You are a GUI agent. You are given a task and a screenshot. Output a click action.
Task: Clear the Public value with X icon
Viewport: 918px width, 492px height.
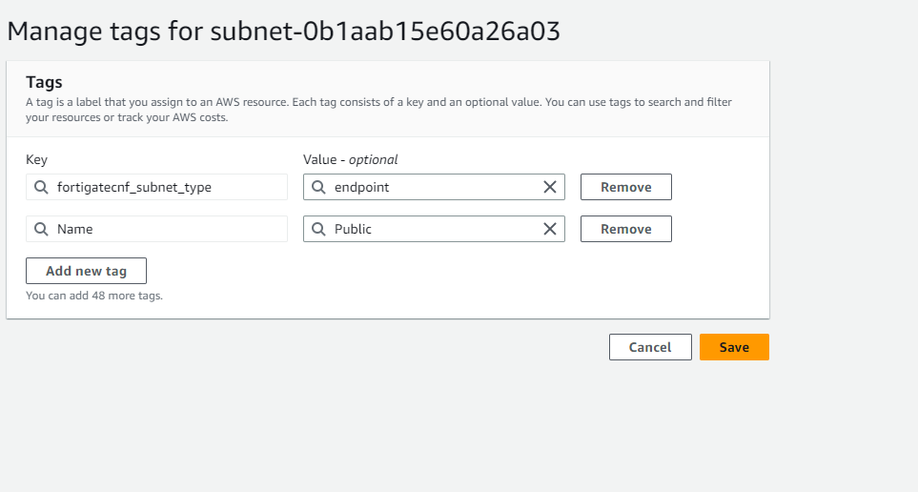pos(549,229)
